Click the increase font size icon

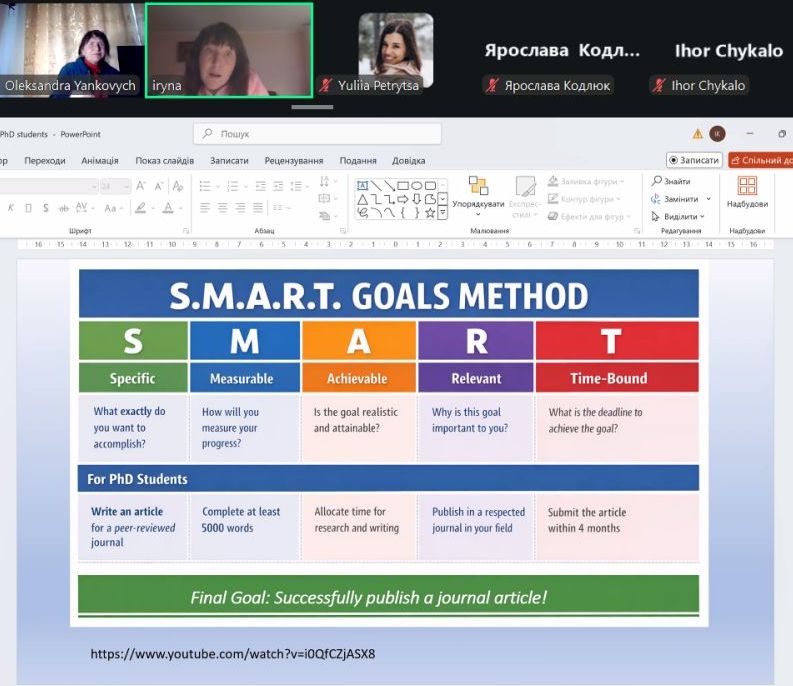coord(141,185)
